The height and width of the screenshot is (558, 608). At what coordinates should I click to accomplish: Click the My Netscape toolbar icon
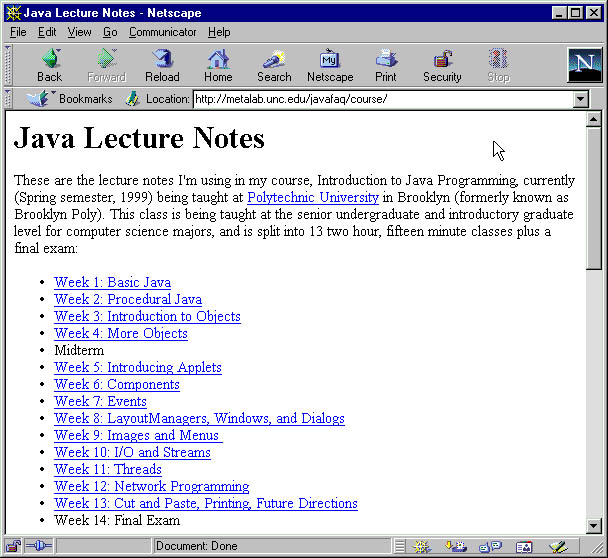click(330, 65)
